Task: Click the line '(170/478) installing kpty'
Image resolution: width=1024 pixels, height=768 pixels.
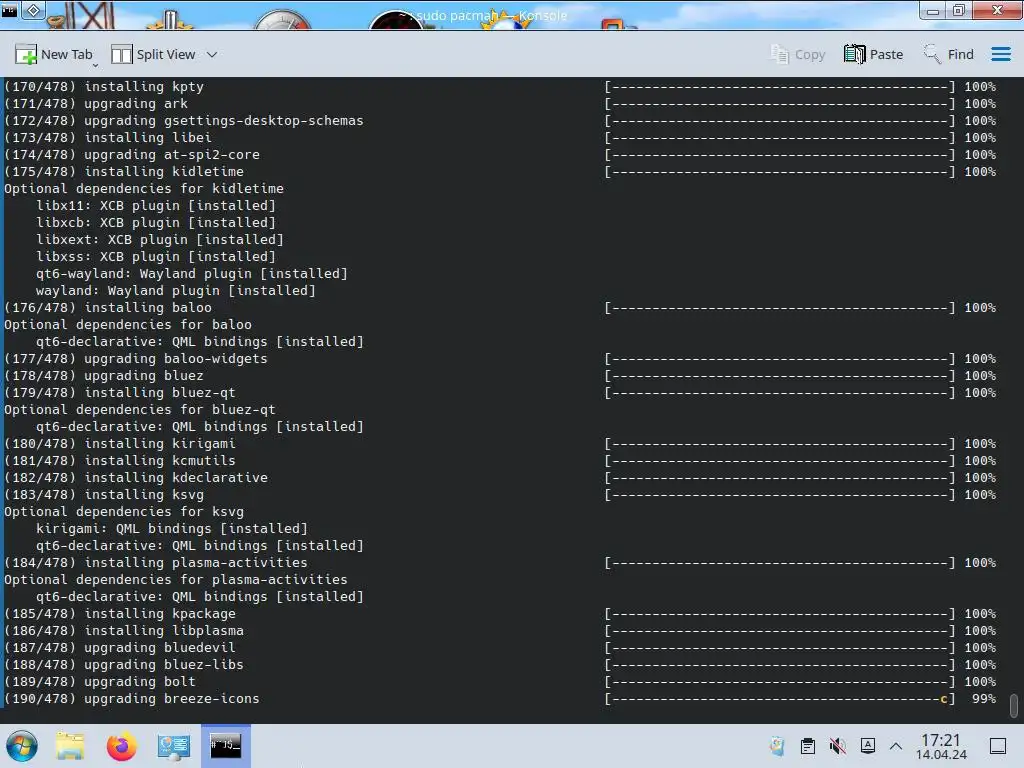Action: click(104, 86)
